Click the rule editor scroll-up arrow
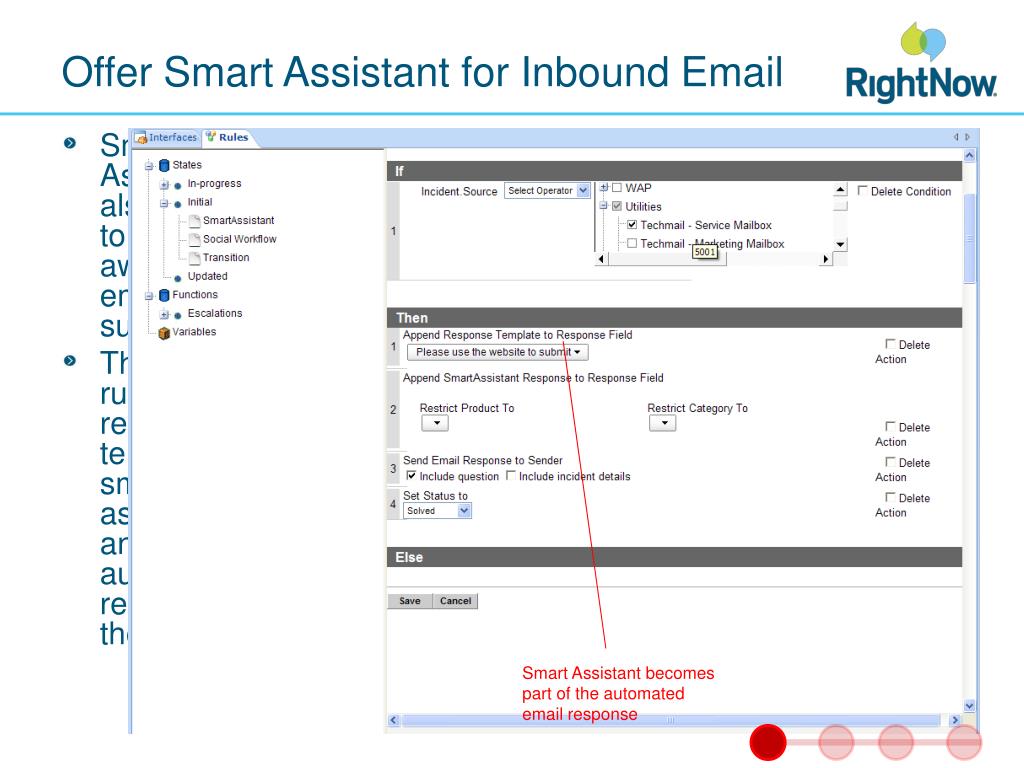 click(x=969, y=155)
